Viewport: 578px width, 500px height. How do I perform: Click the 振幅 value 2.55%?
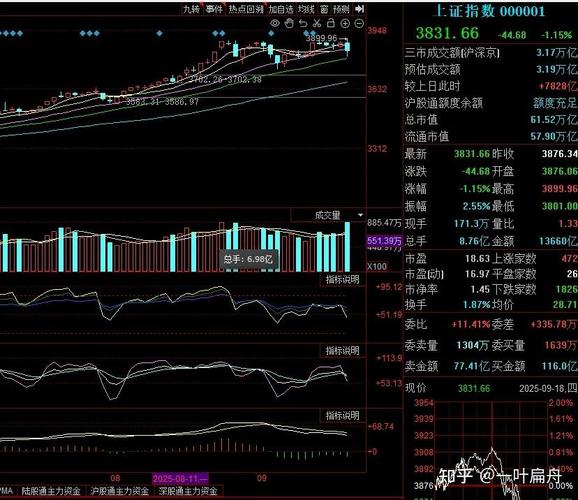click(477, 206)
